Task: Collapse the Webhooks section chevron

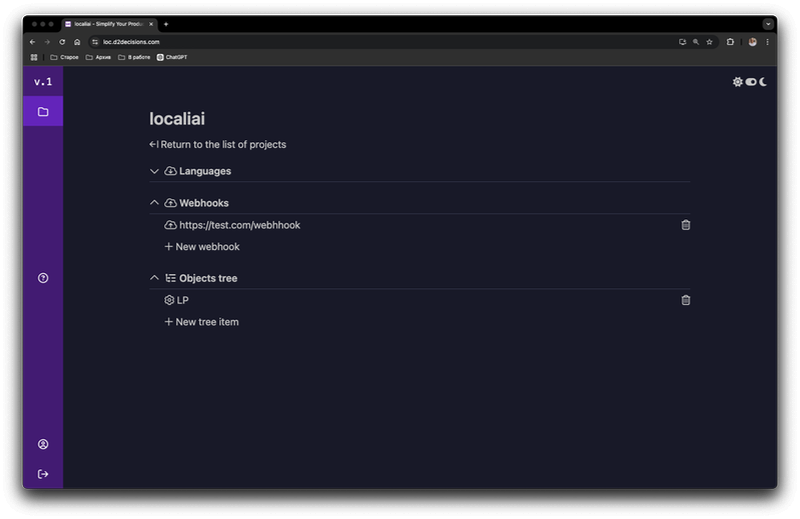Action: point(154,203)
